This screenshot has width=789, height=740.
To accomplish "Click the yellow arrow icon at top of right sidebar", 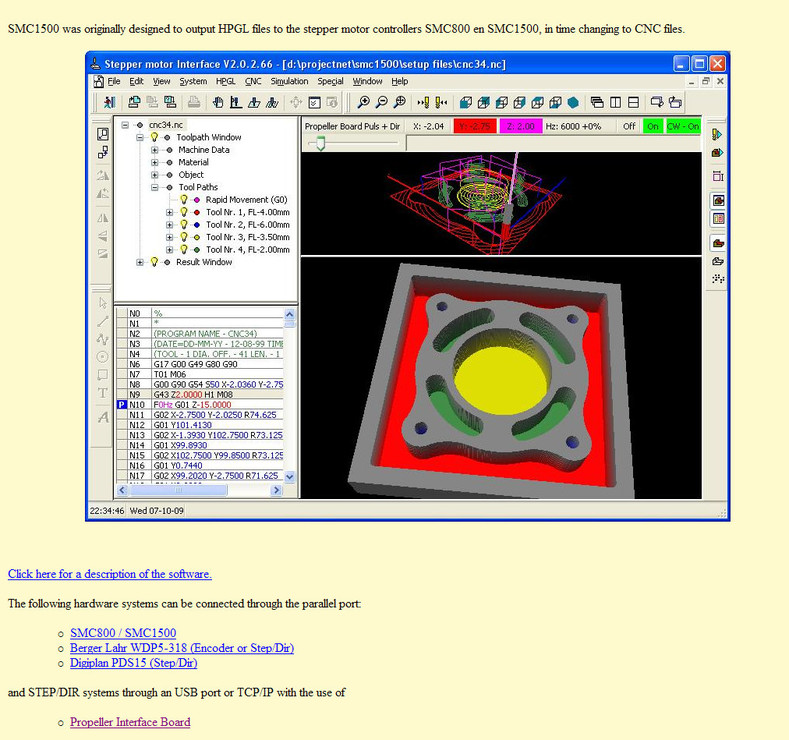I will [718, 134].
